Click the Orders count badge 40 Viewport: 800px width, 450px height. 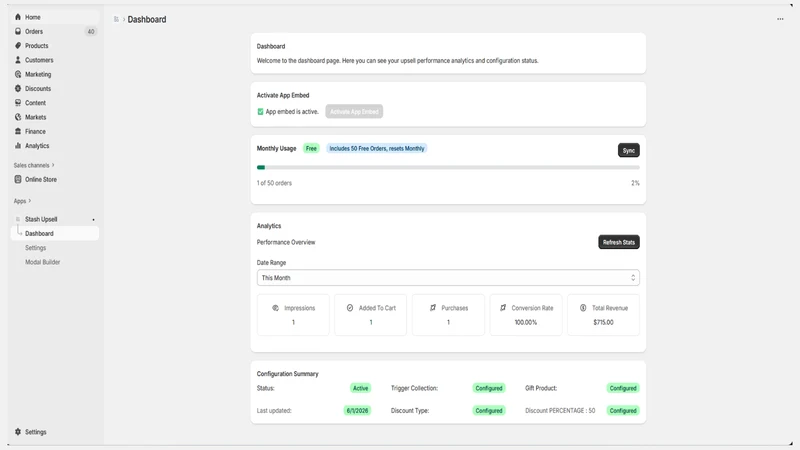[91, 31]
